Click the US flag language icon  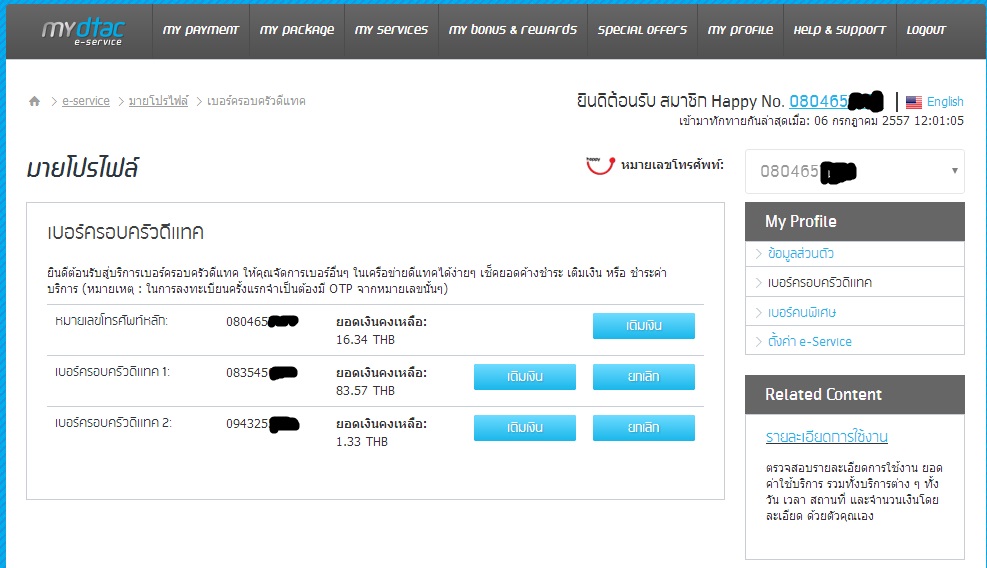coord(914,102)
